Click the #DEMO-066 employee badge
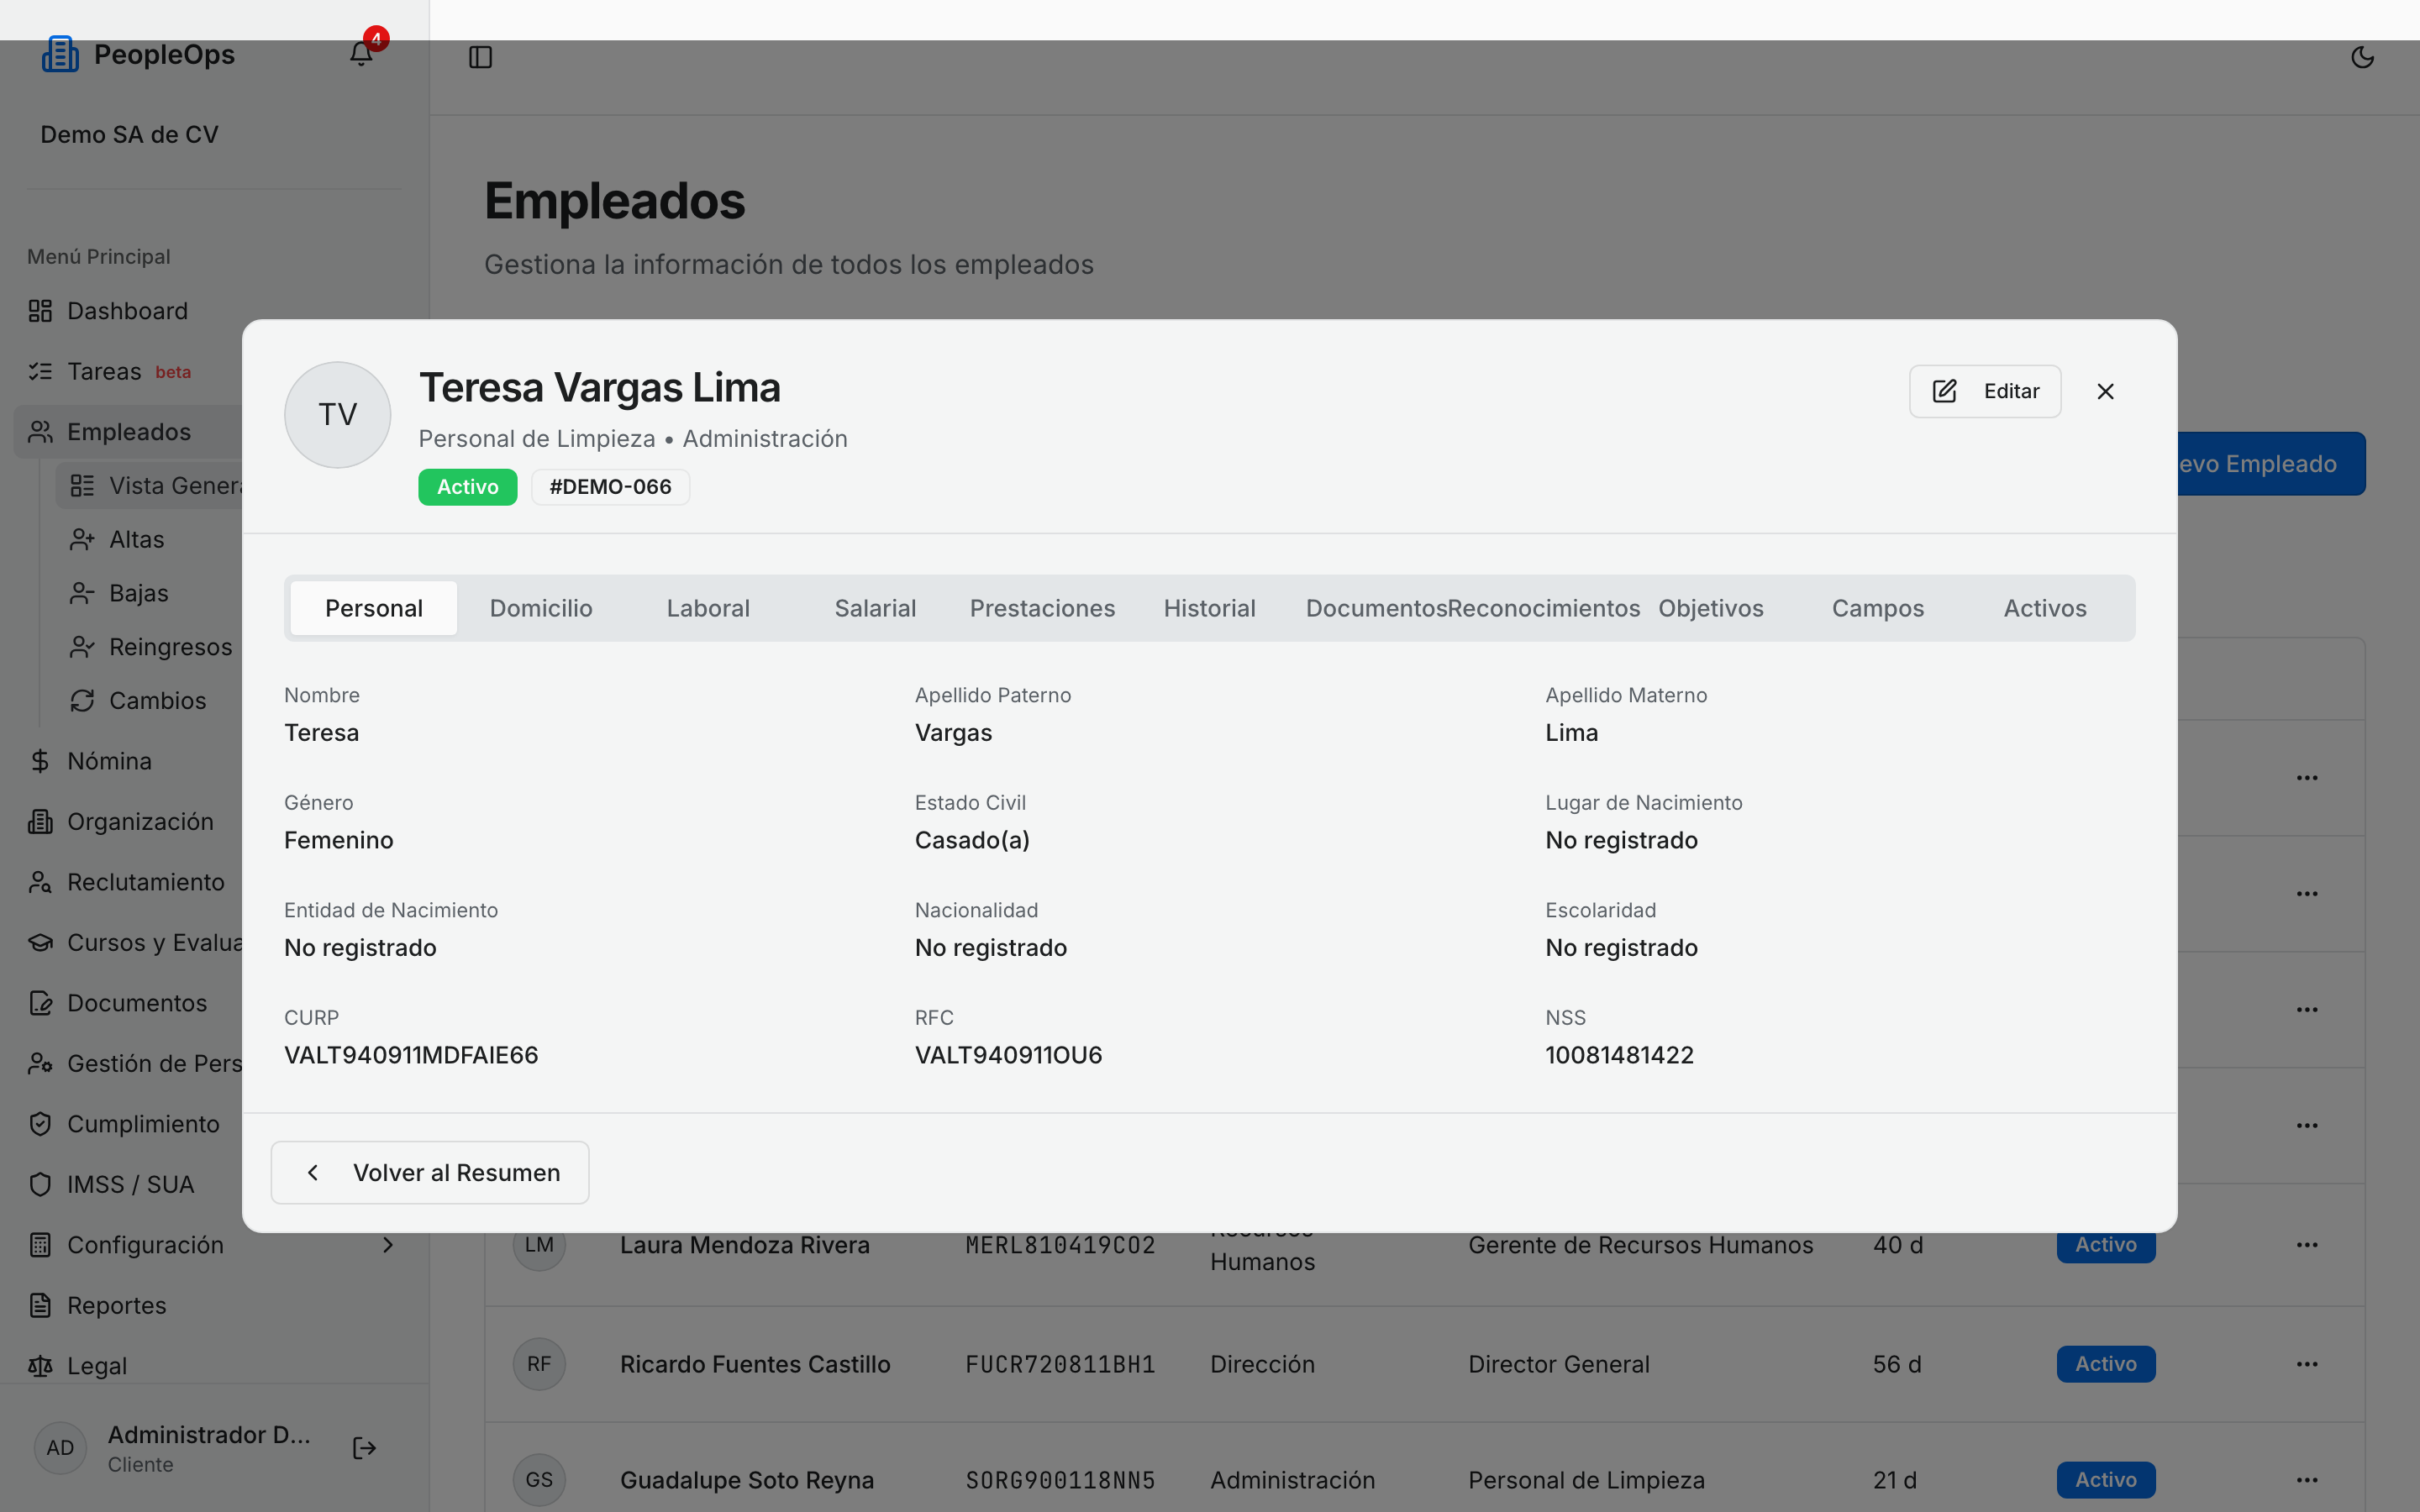Viewport: 2420px width, 1512px height. click(610, 487)
